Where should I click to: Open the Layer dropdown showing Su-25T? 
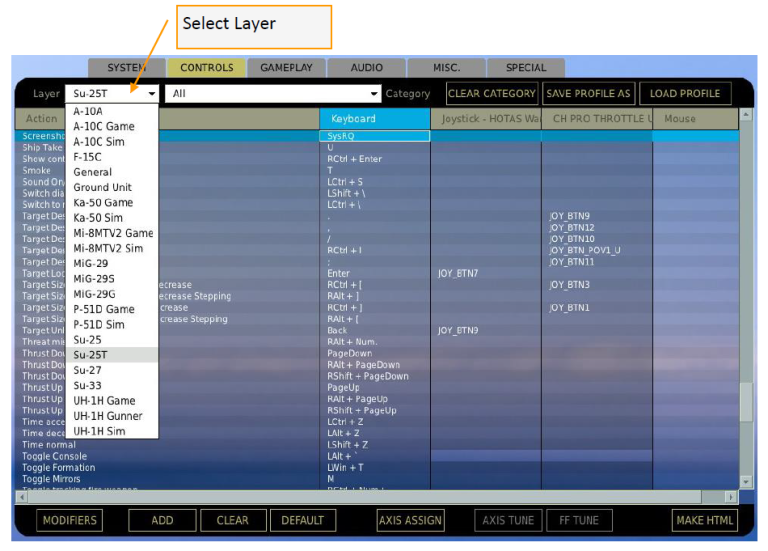pyautogui.click(x=113, y=94)
